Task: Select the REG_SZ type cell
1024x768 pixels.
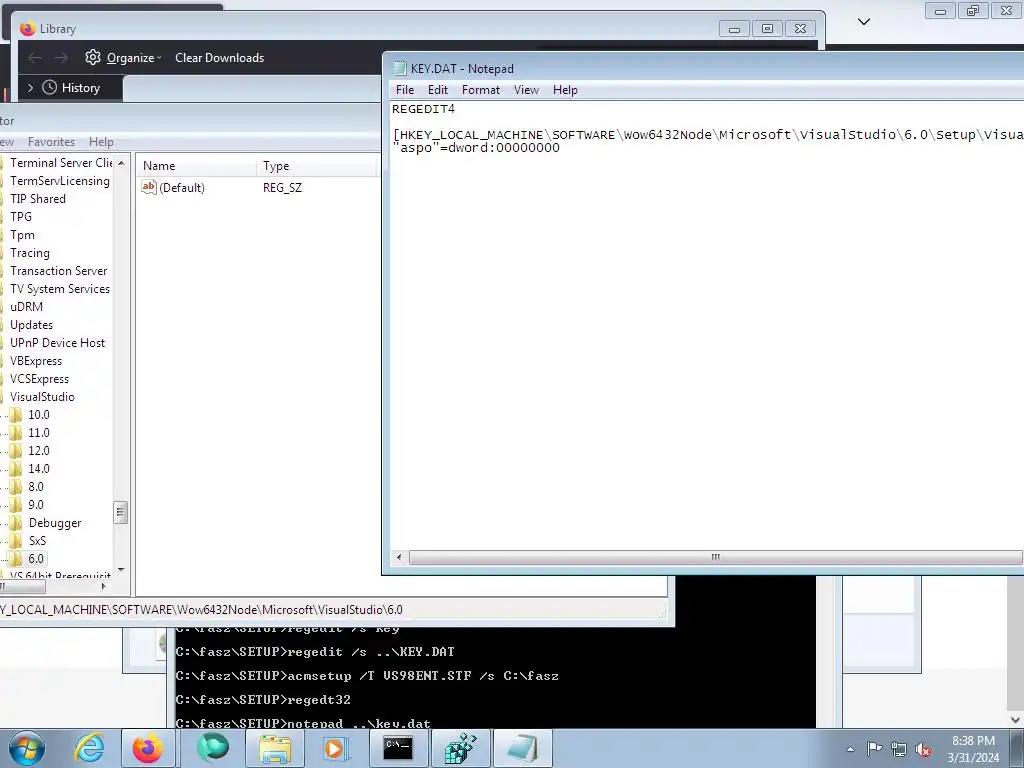Action: point(282,187)
